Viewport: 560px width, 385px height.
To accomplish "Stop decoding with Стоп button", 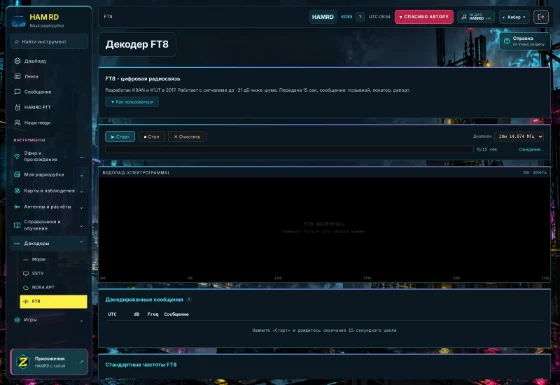I will click(x=151, y=136).
